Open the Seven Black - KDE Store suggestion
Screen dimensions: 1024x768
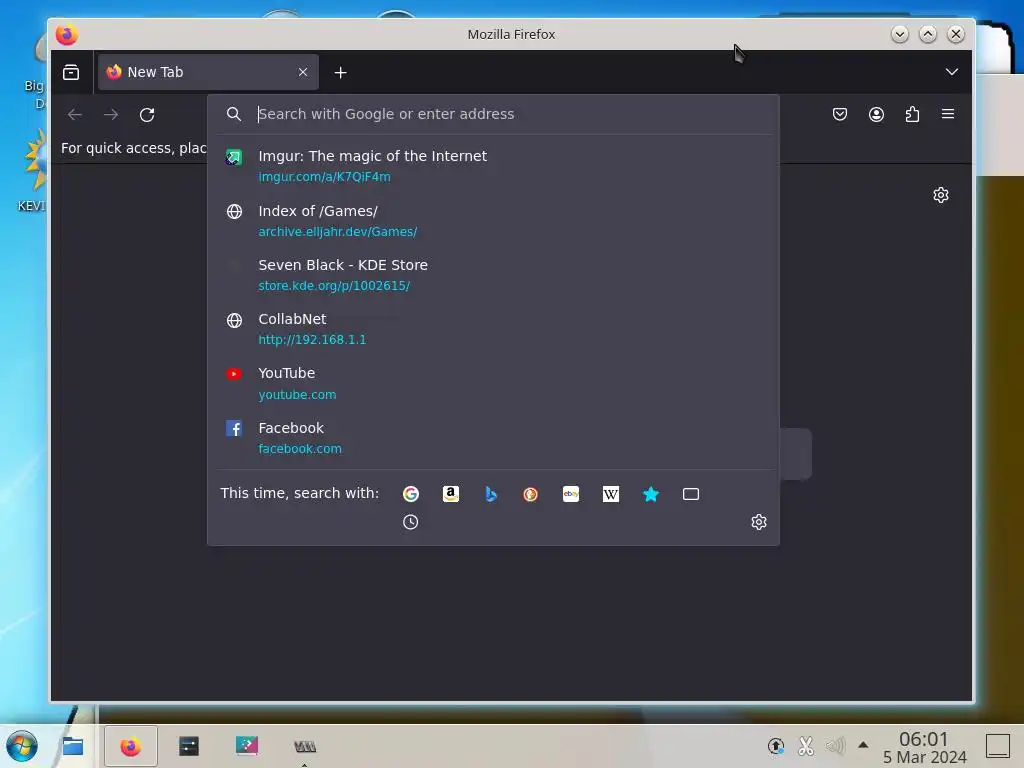(x=494, y=275)
